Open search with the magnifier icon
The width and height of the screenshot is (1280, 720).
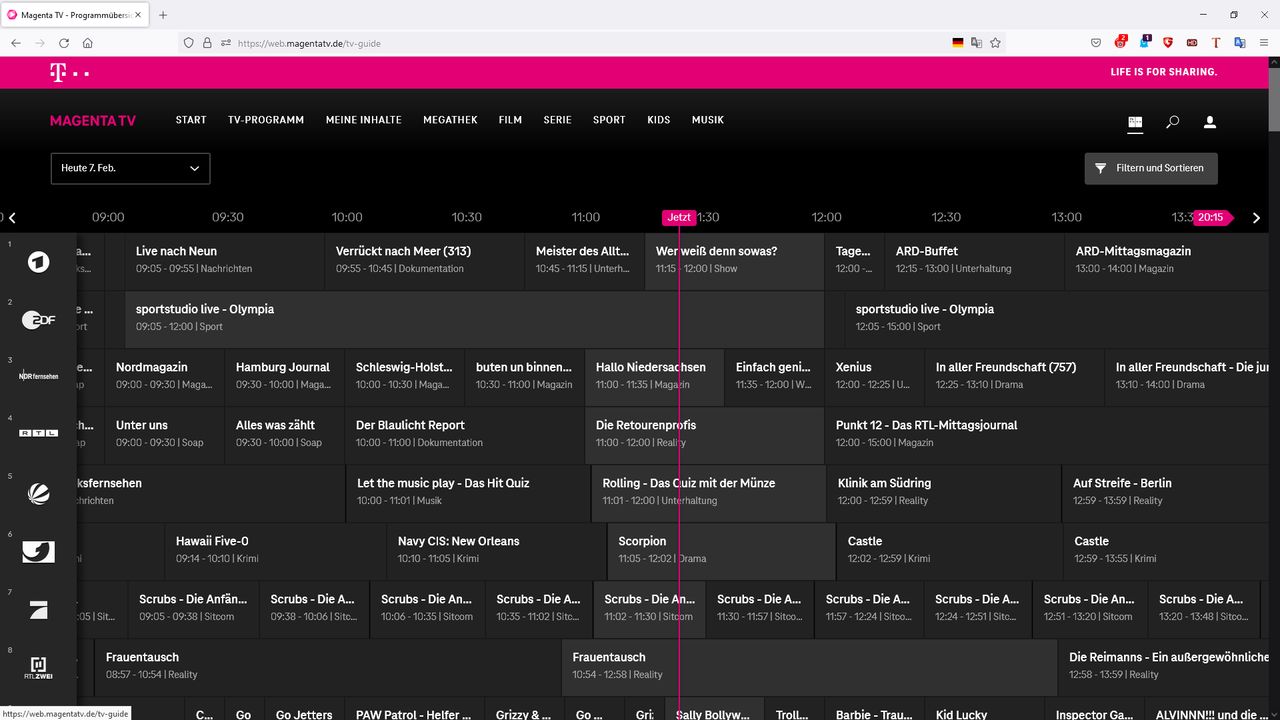coord(1172,122)
